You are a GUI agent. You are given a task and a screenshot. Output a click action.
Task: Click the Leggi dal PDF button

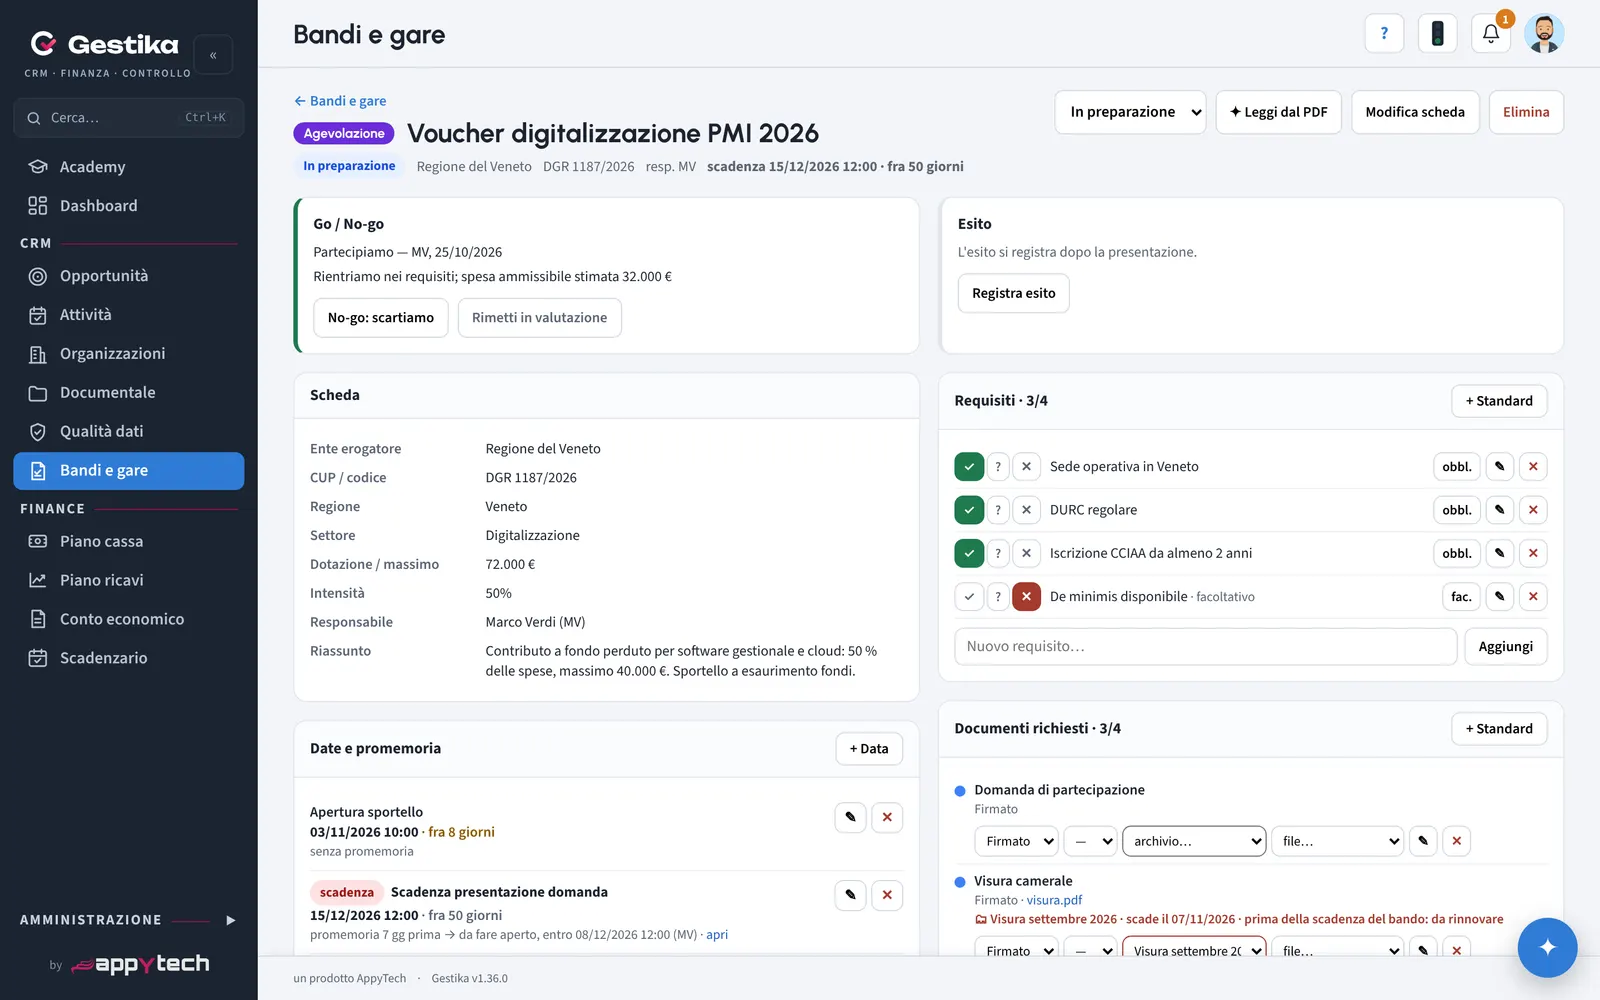point(1278,112)
